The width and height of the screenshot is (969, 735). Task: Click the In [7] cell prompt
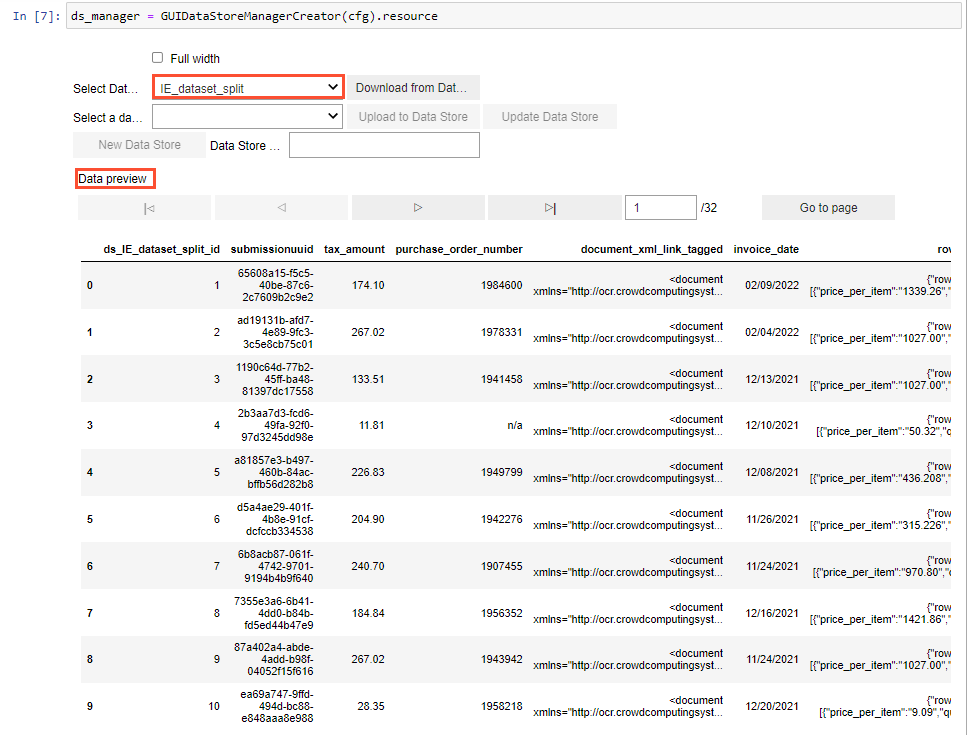coord(36,16)
